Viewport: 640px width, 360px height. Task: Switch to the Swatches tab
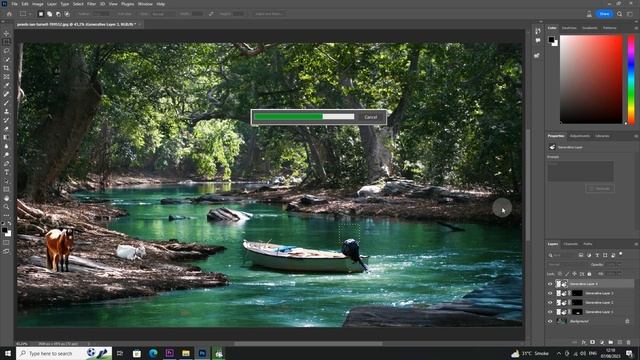tap(569, 28)
